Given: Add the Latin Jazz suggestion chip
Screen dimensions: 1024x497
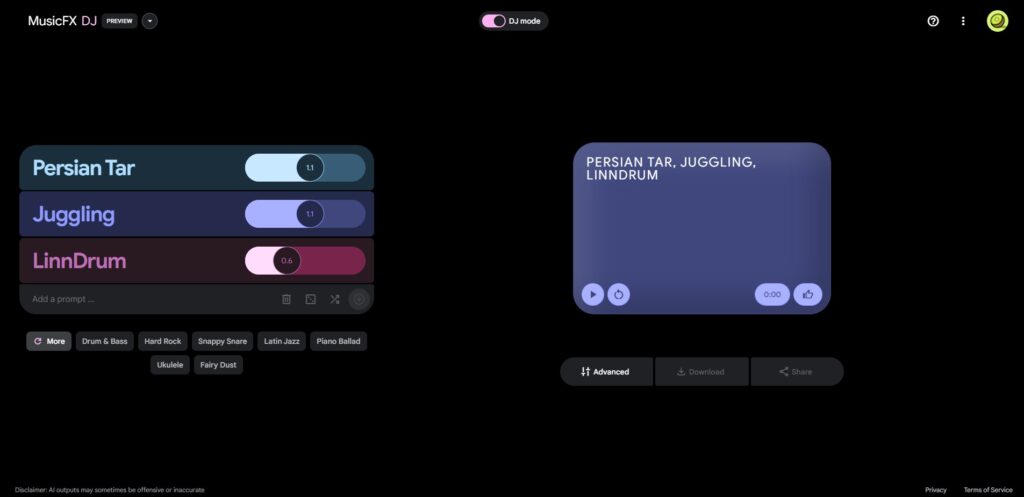Looking at the screenshot, I should tap(281, 341).
